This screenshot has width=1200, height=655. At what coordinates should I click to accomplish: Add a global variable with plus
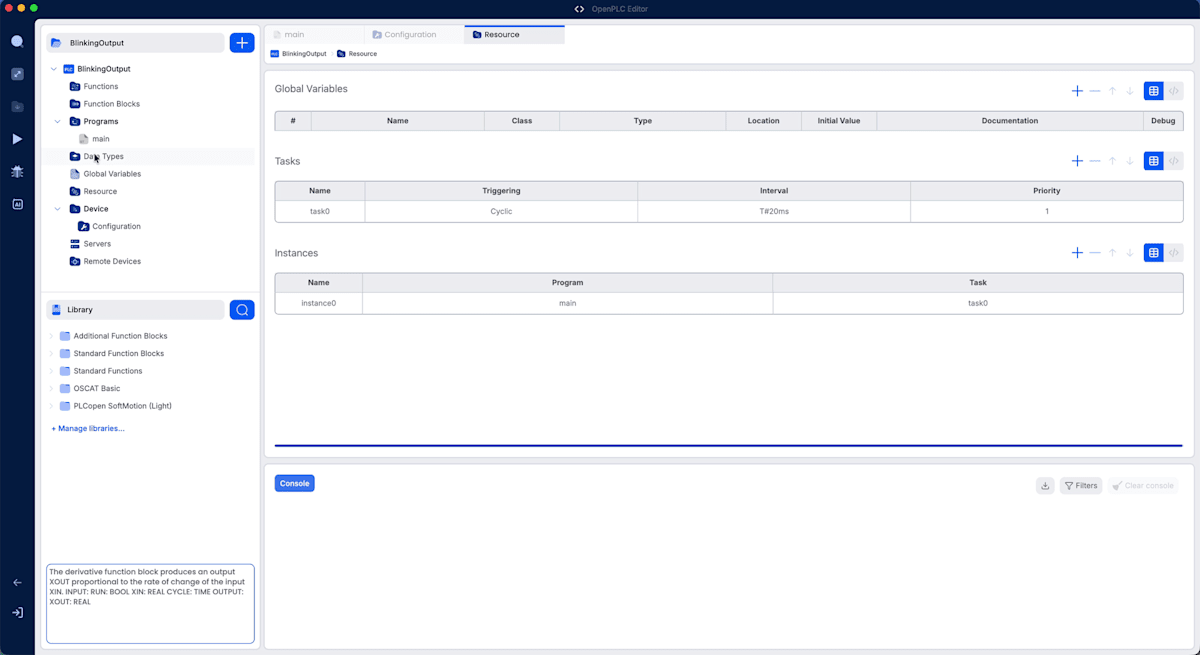pos(1077,91)
